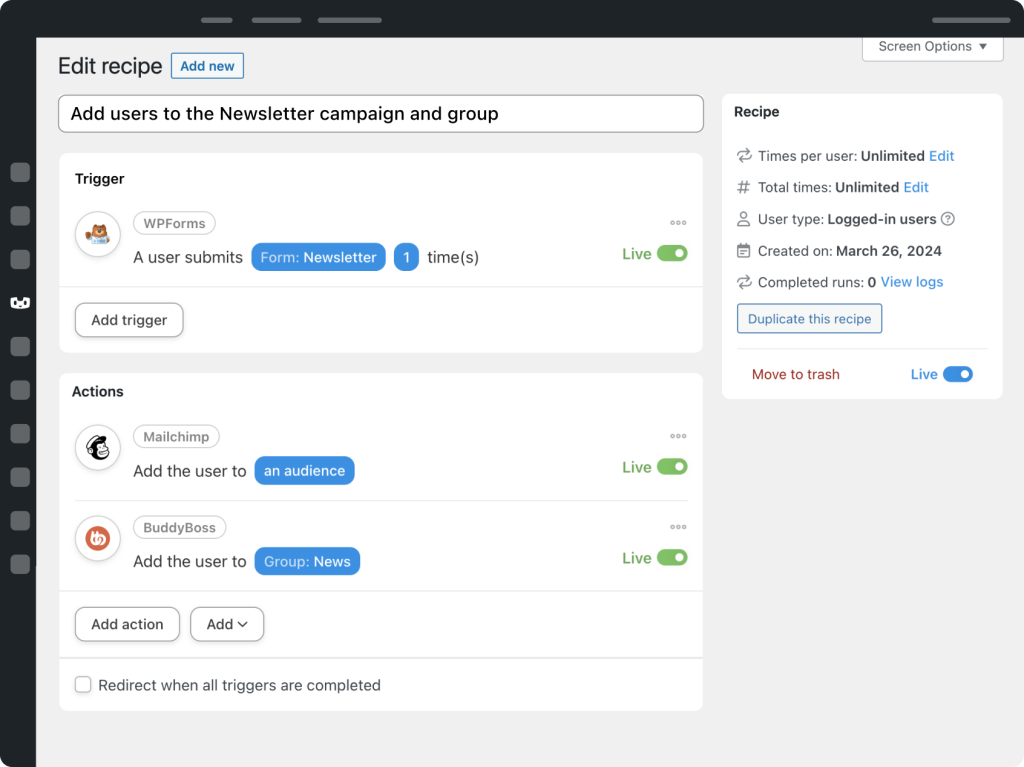The image size is (1024, 767).
Task: Open the Uncanny Automator sidebar icon
Action: click(20, 302)
